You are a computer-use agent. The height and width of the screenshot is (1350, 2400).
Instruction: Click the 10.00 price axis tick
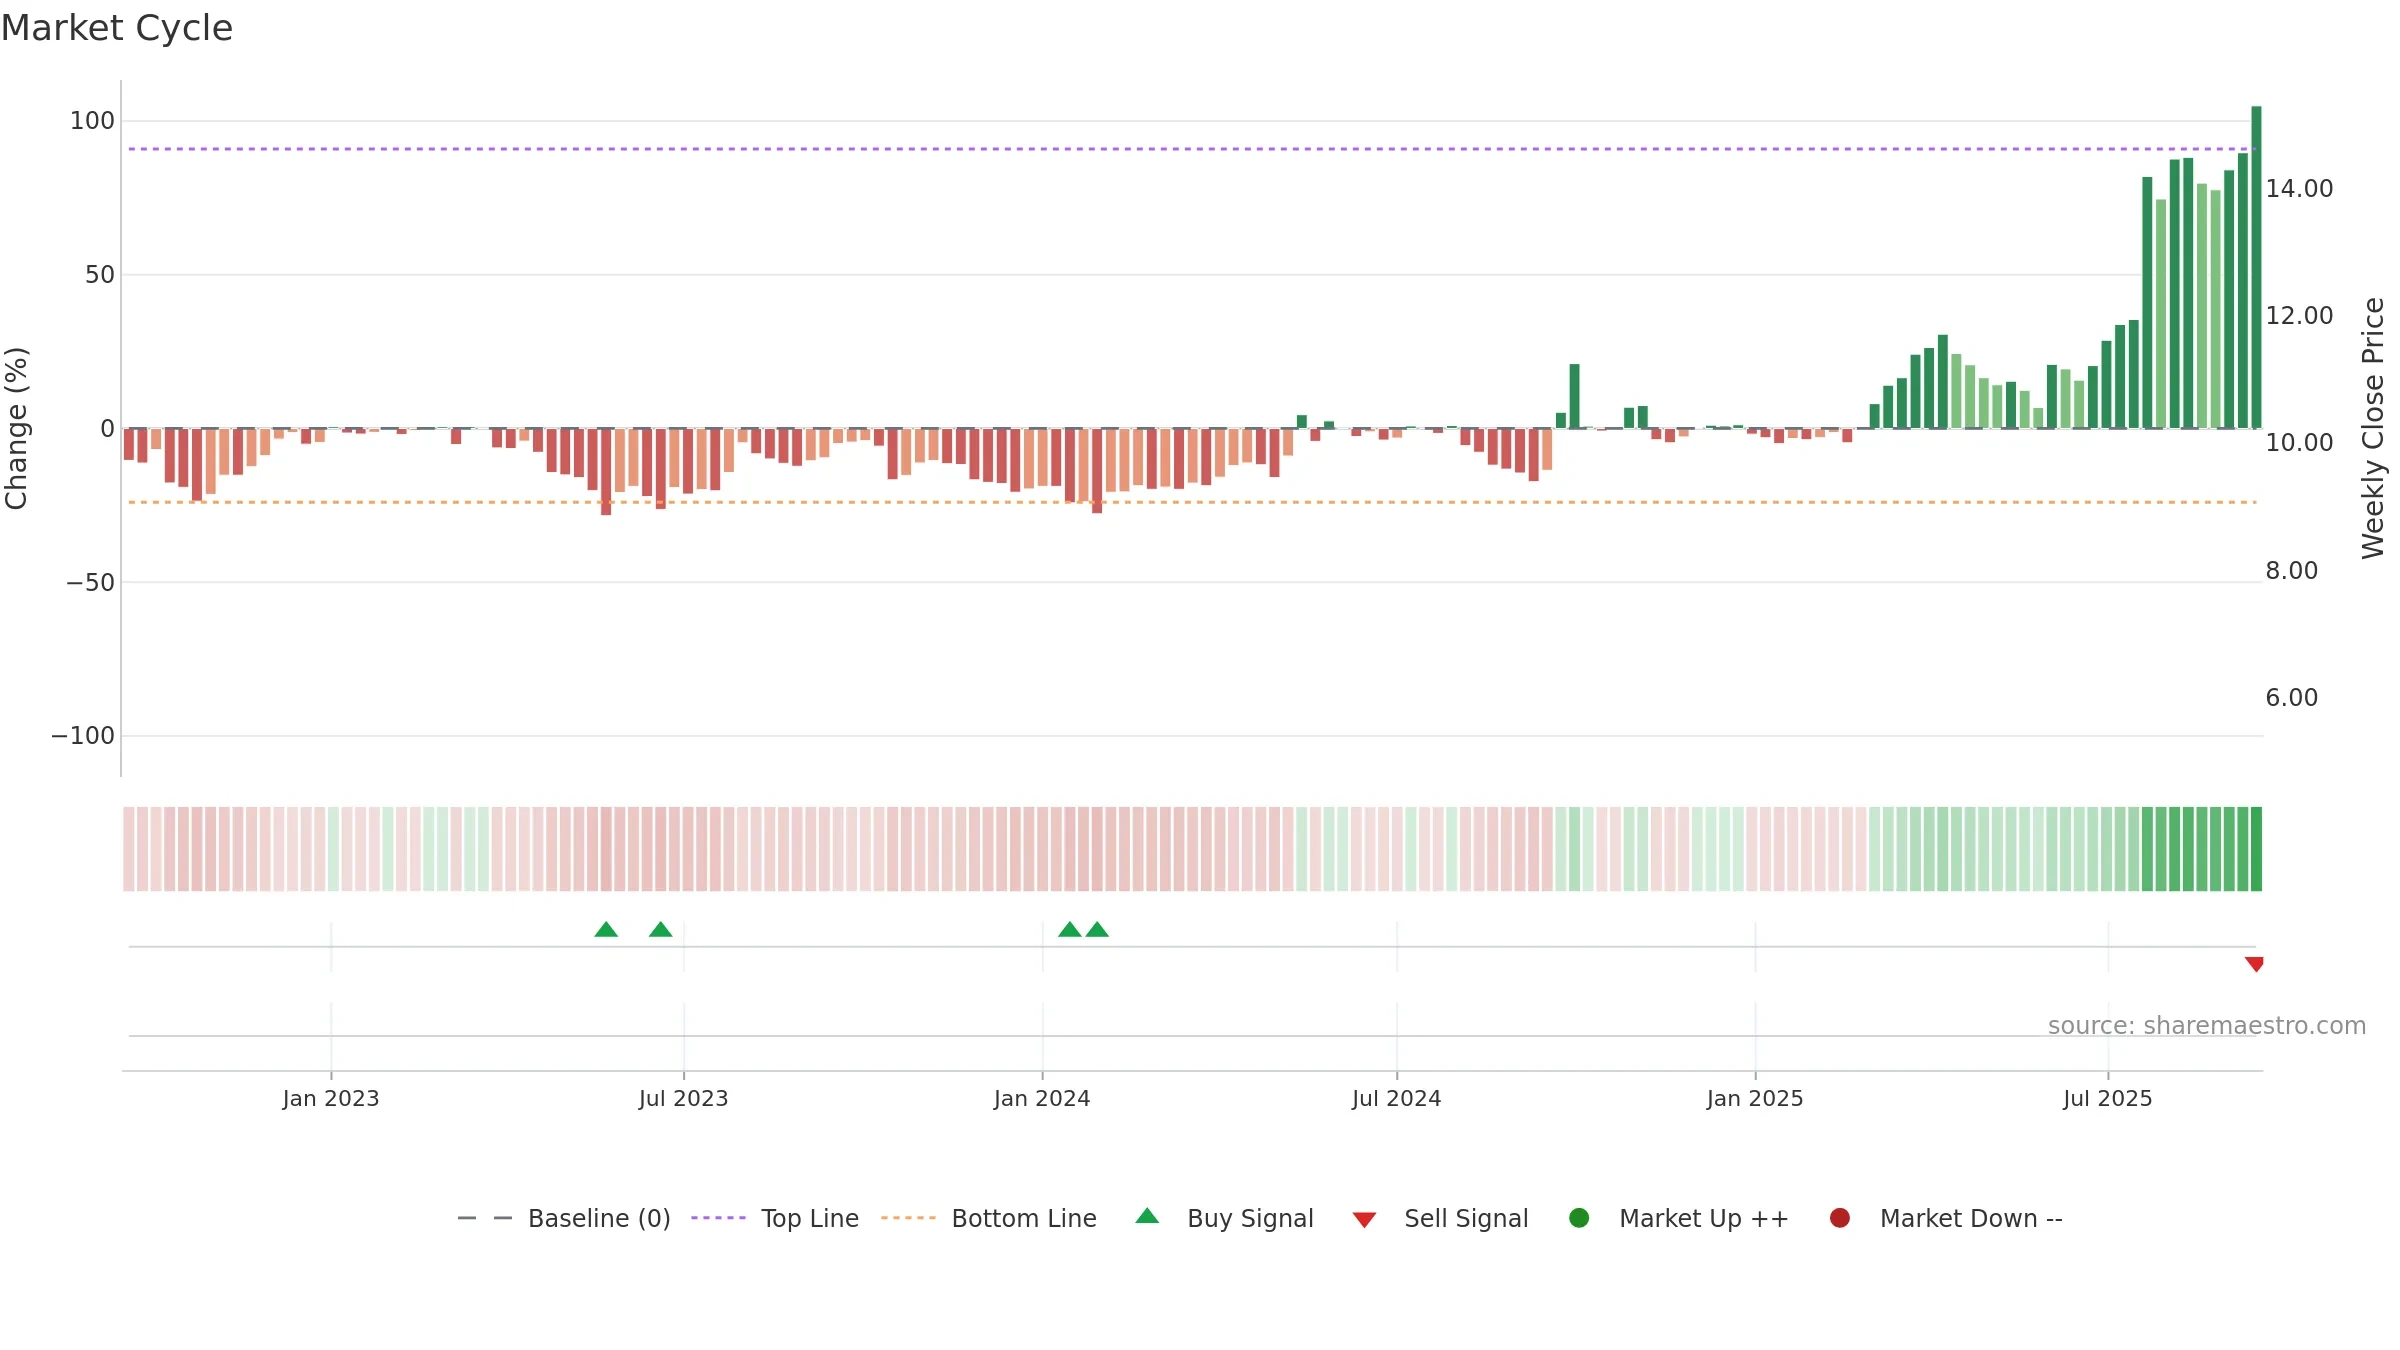click(x=2299, y=442)
